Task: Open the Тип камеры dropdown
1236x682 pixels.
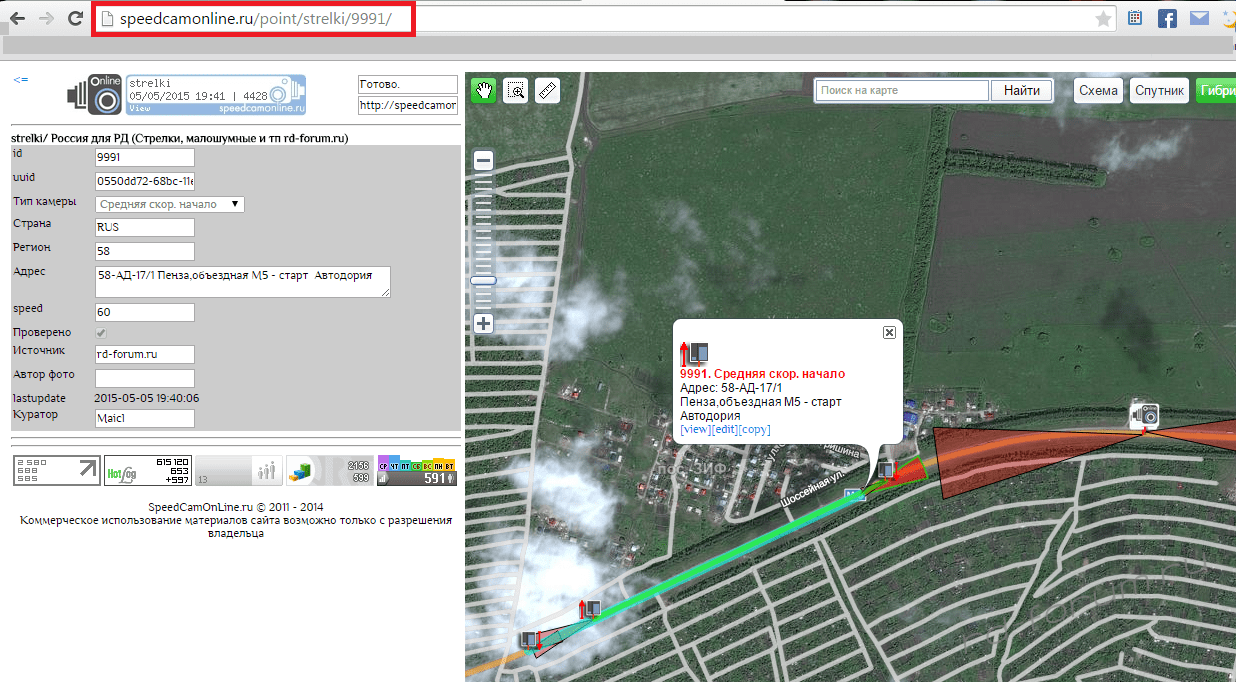Action: pos(170,204)
